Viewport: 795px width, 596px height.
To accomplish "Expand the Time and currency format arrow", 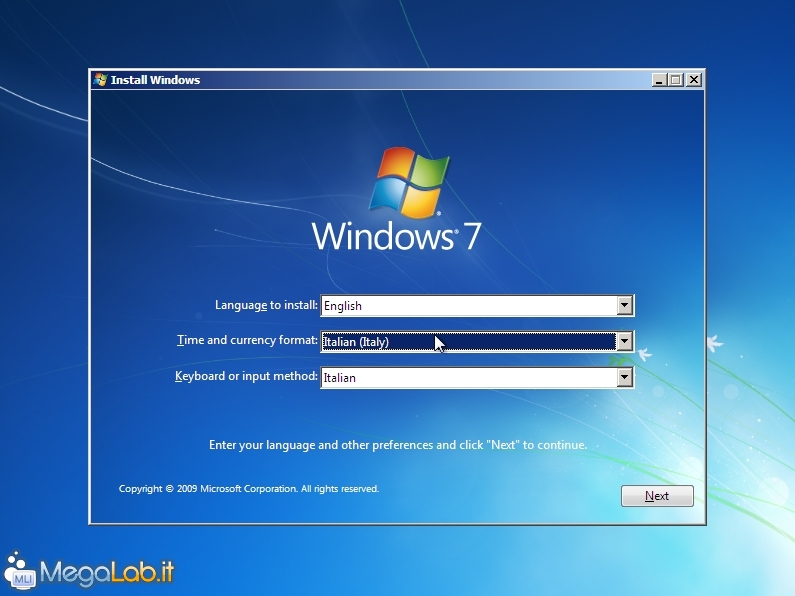I will coord(625,341).
